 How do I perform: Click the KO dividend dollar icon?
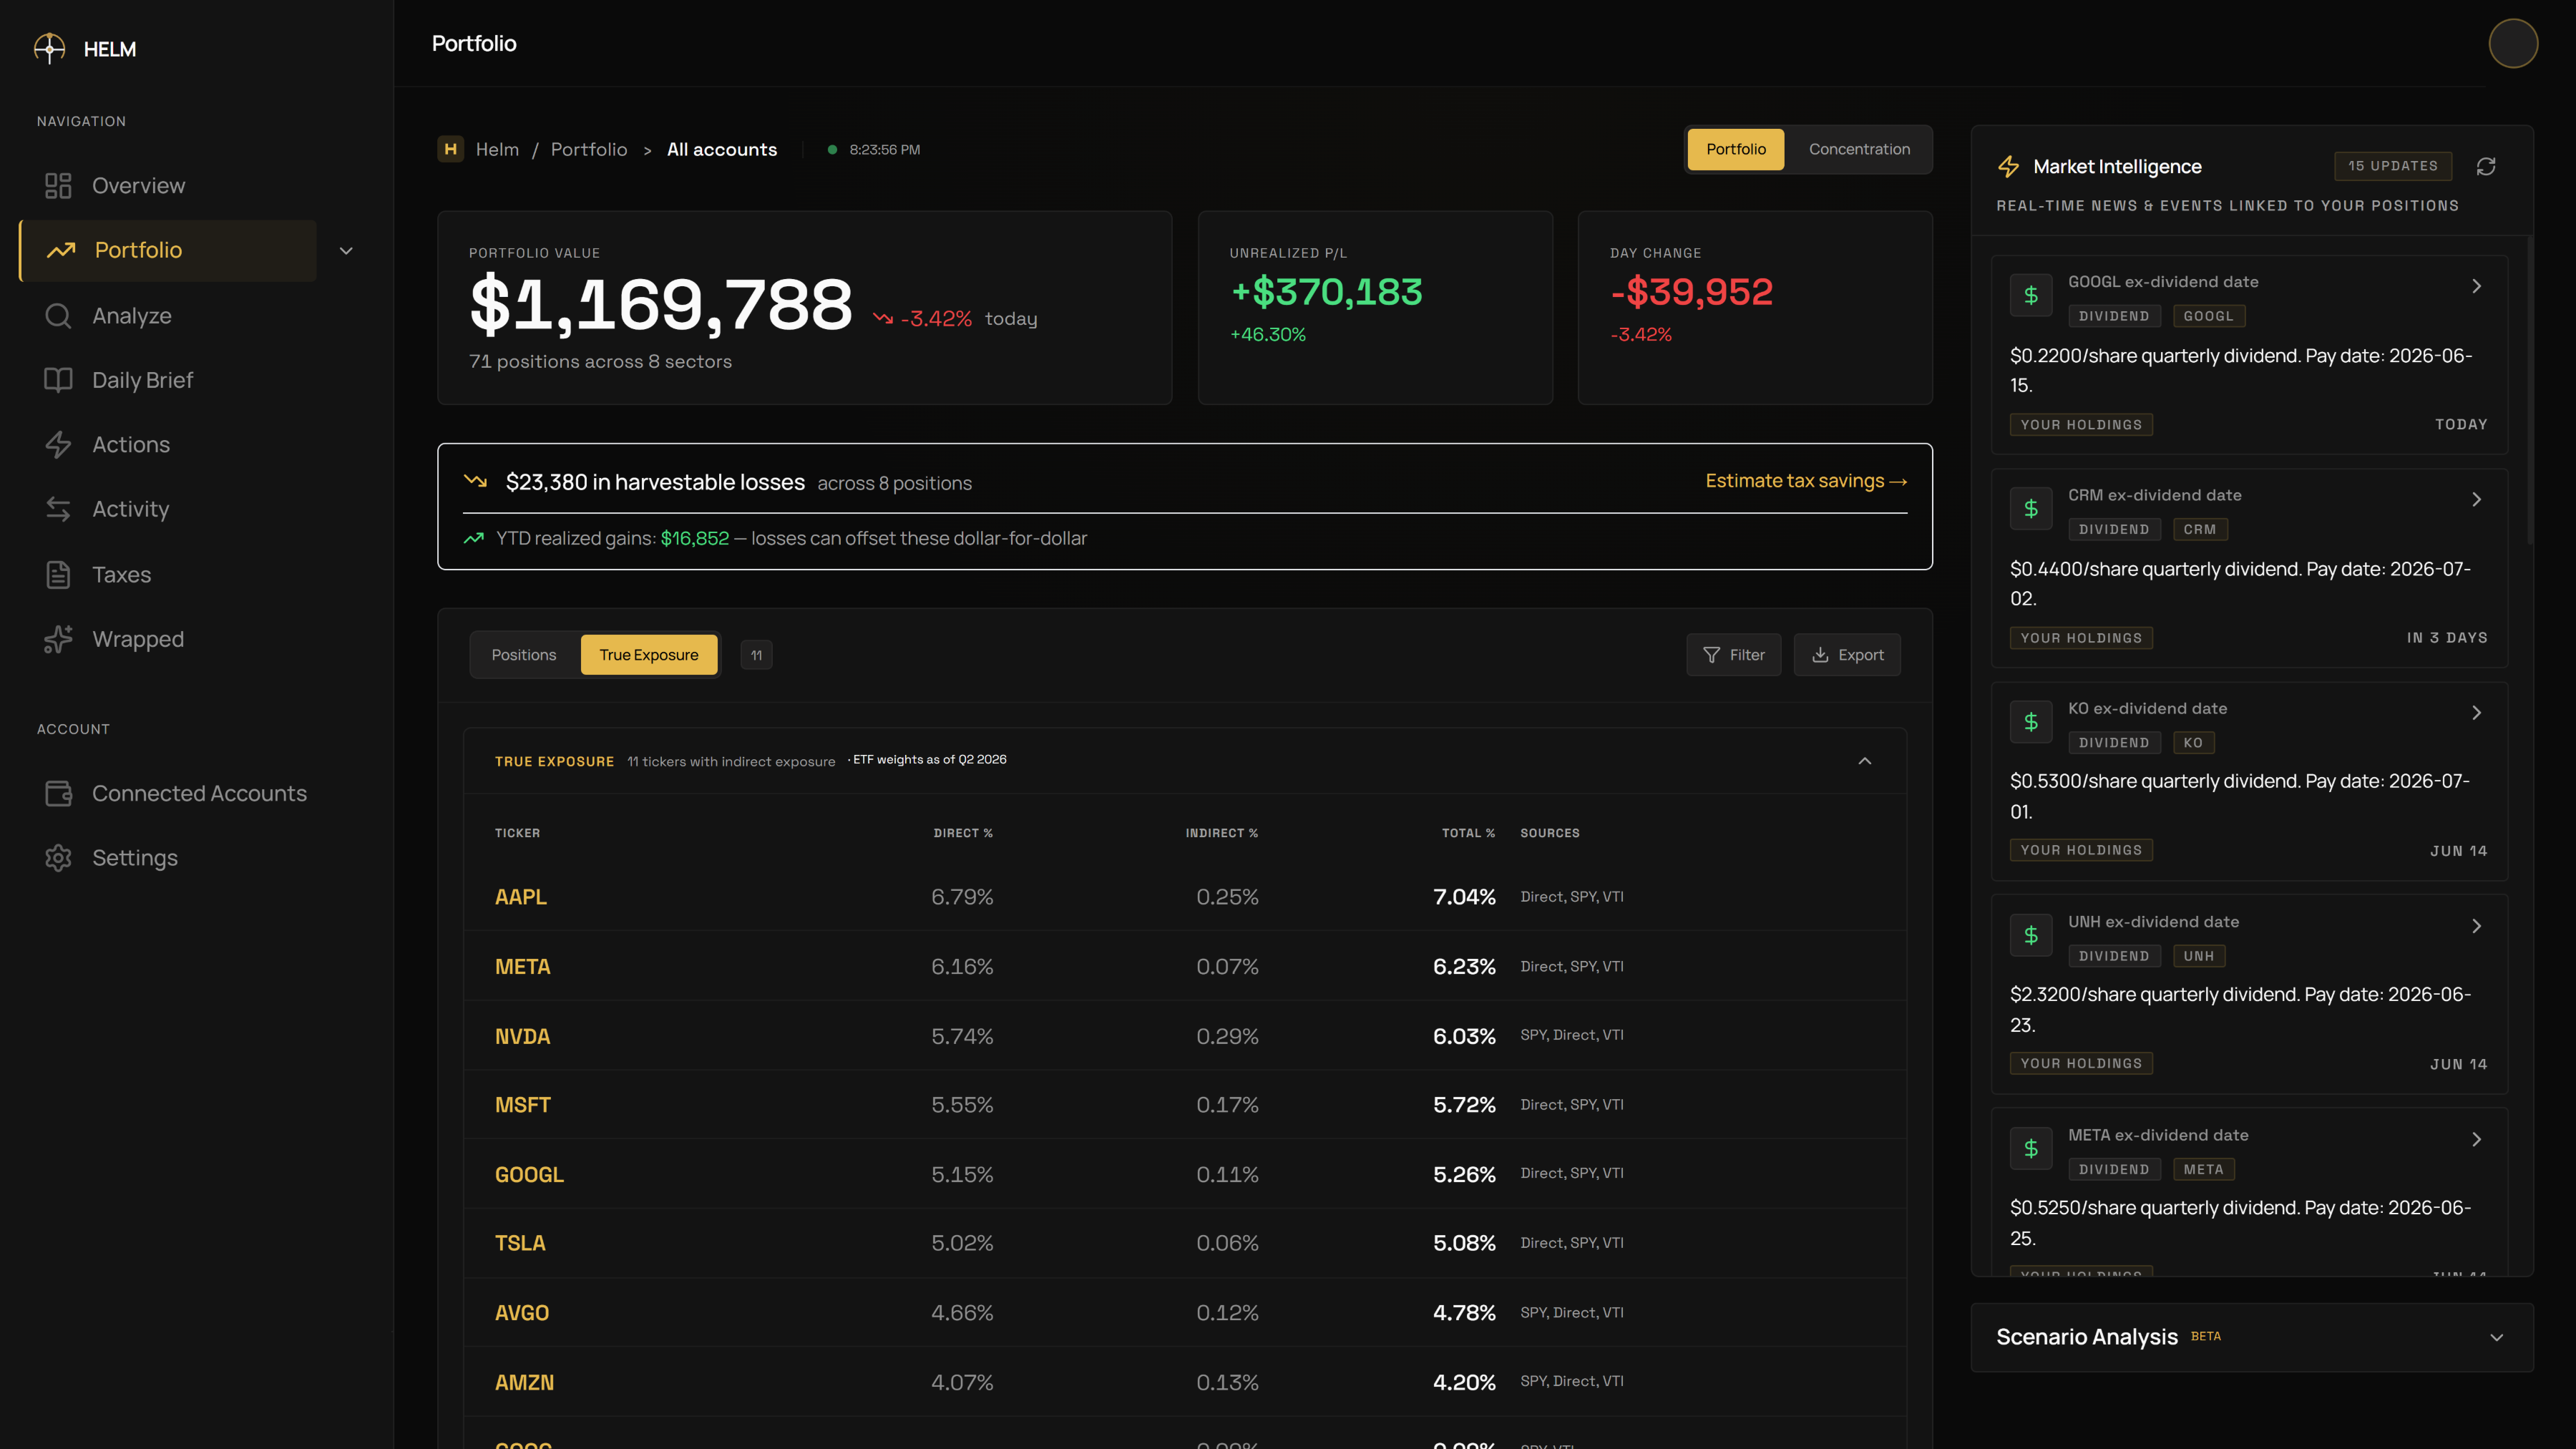click(x=2031, y=722)
